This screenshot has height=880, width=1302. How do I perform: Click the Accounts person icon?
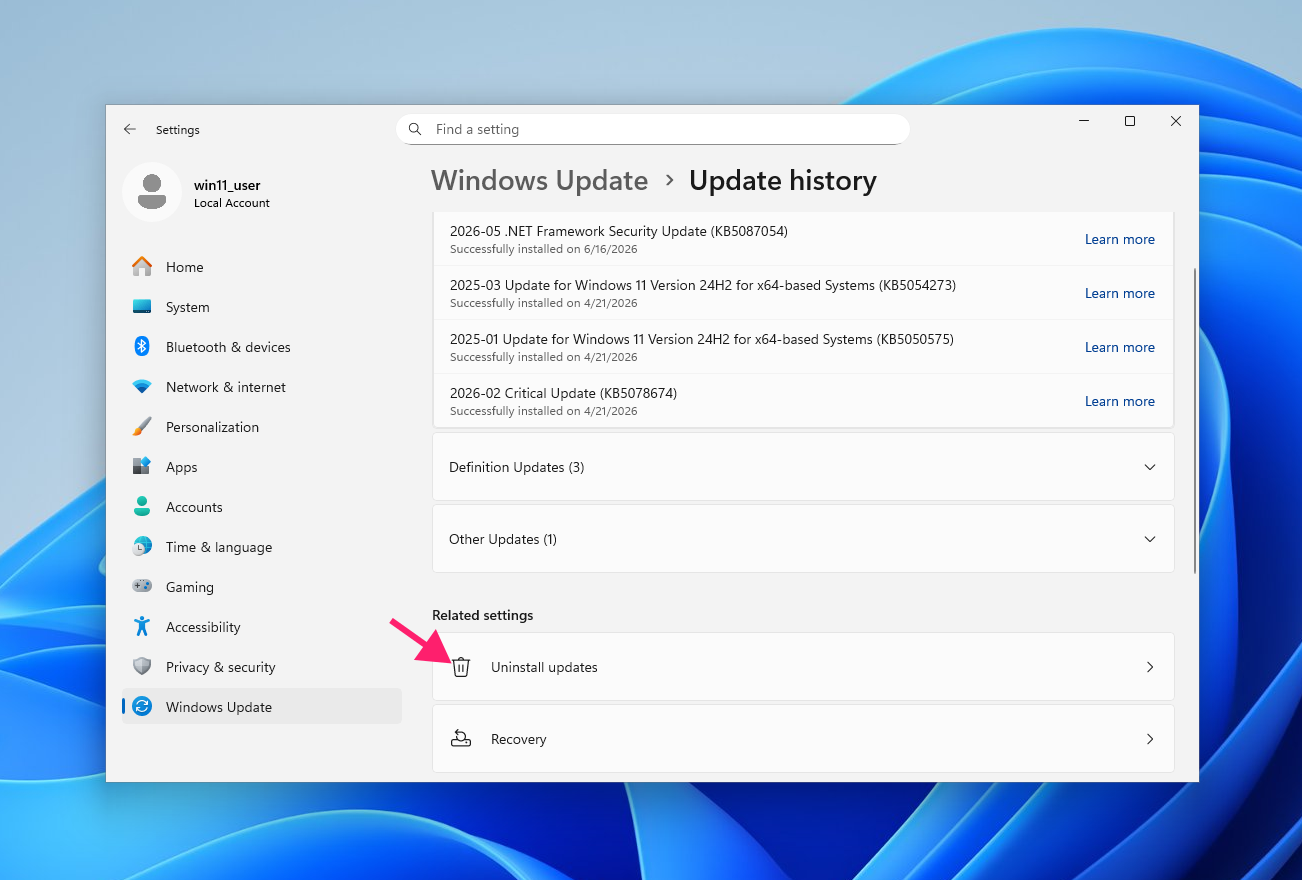point(142,507)
